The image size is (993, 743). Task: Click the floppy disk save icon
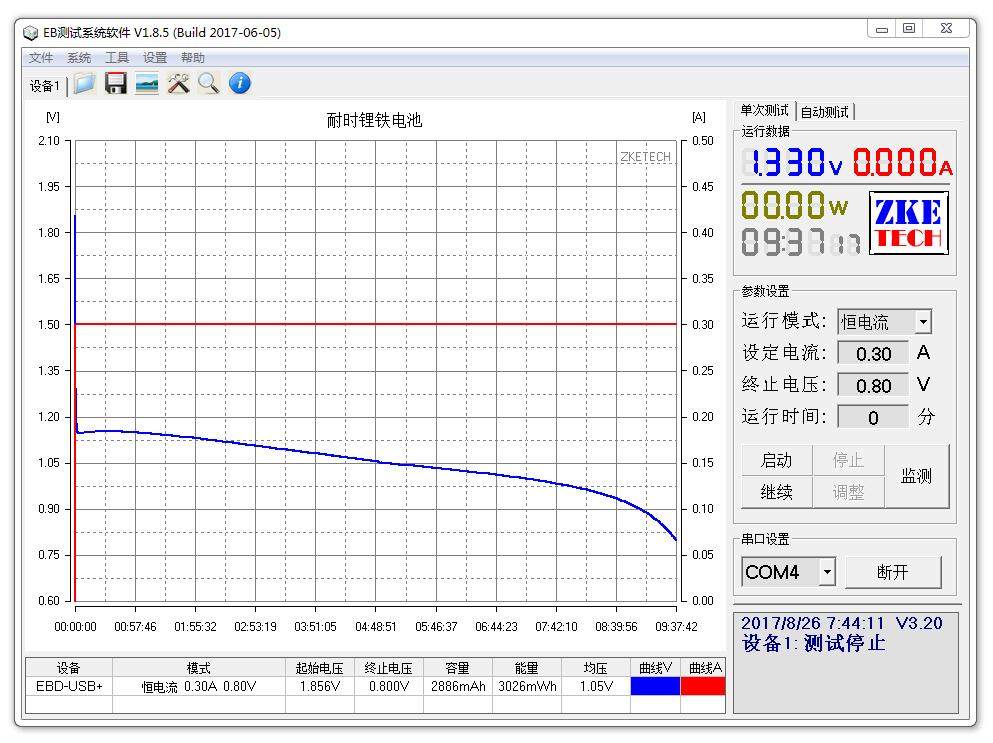click(x=116, y=84)
